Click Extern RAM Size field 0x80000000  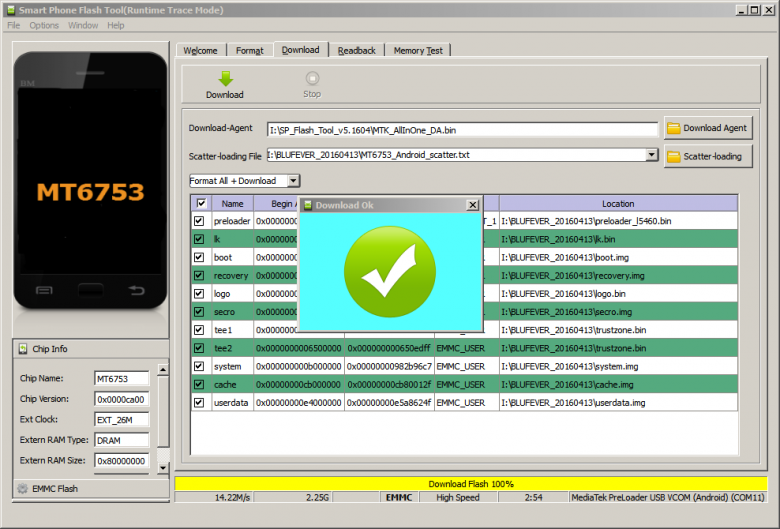click(x=121, y=461)
